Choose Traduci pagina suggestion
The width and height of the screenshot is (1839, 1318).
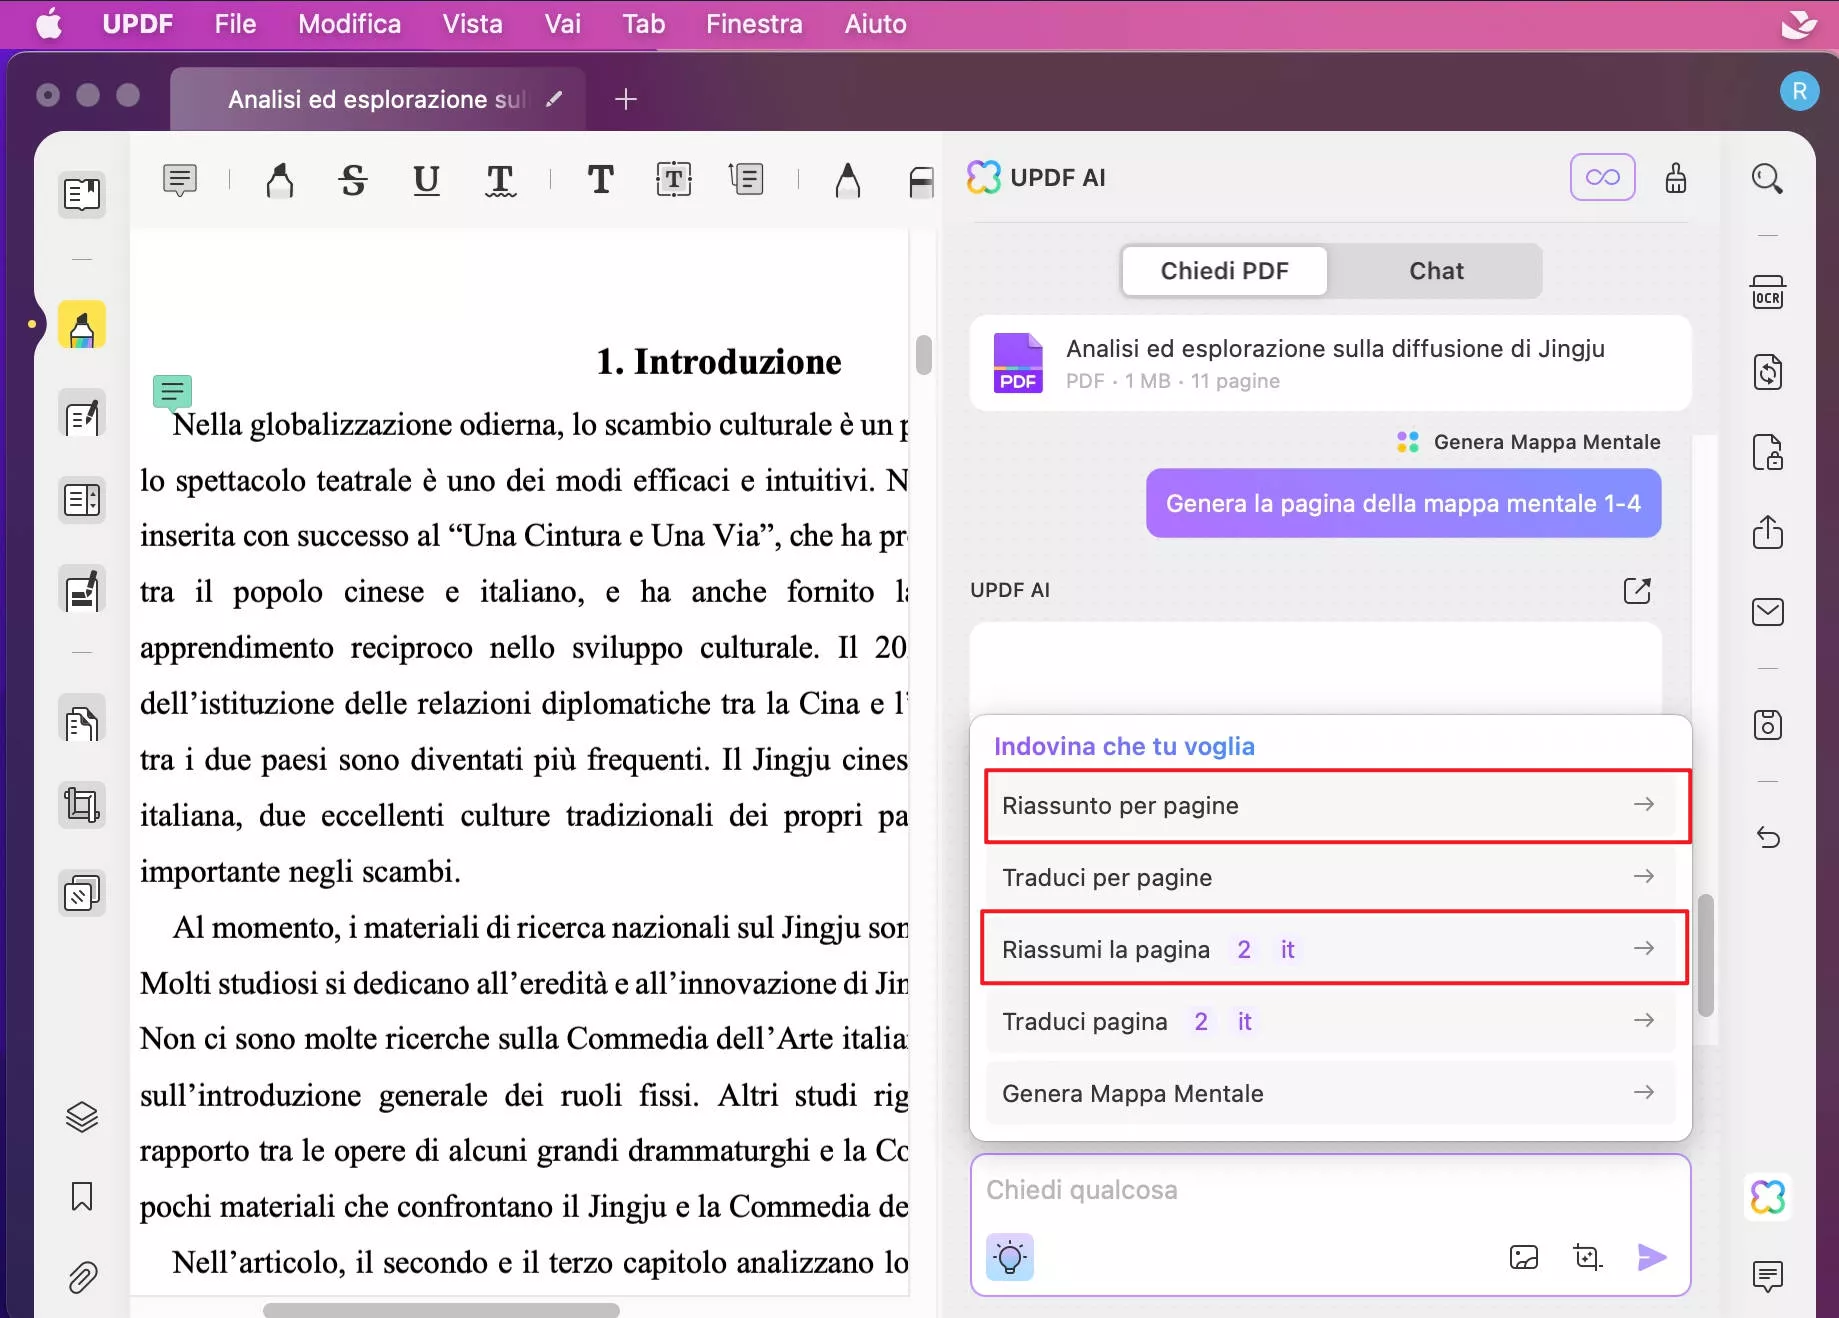[1330, 1022]
